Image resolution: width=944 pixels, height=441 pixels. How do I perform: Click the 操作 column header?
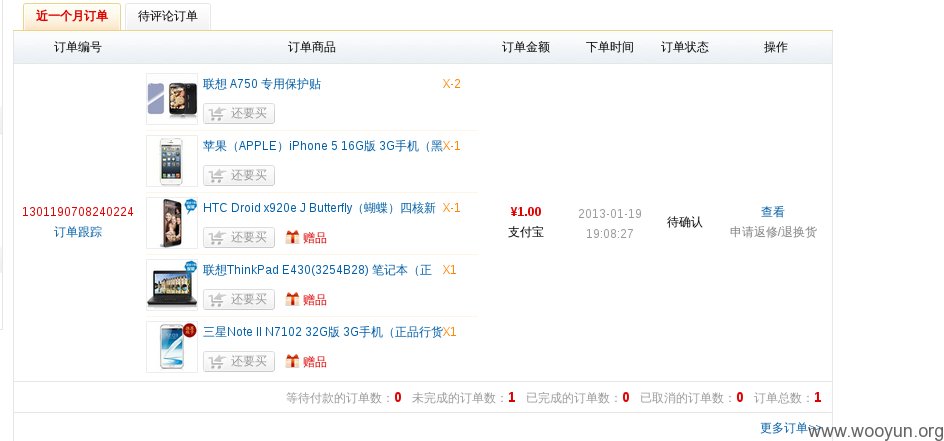pyautogui.click(x=775, y=47)
